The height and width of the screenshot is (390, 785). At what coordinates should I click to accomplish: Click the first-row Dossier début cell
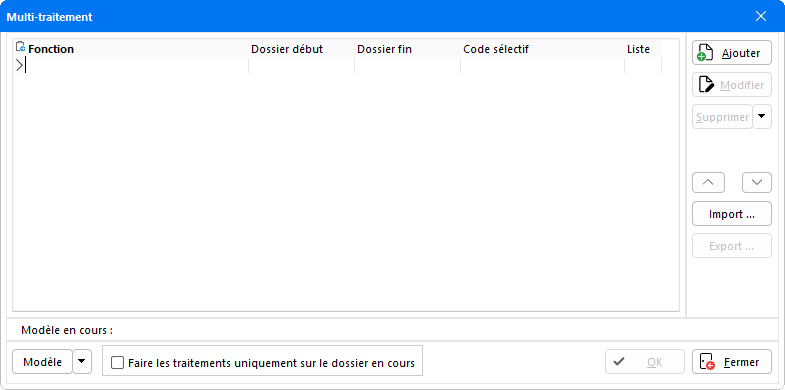[301, 65]
